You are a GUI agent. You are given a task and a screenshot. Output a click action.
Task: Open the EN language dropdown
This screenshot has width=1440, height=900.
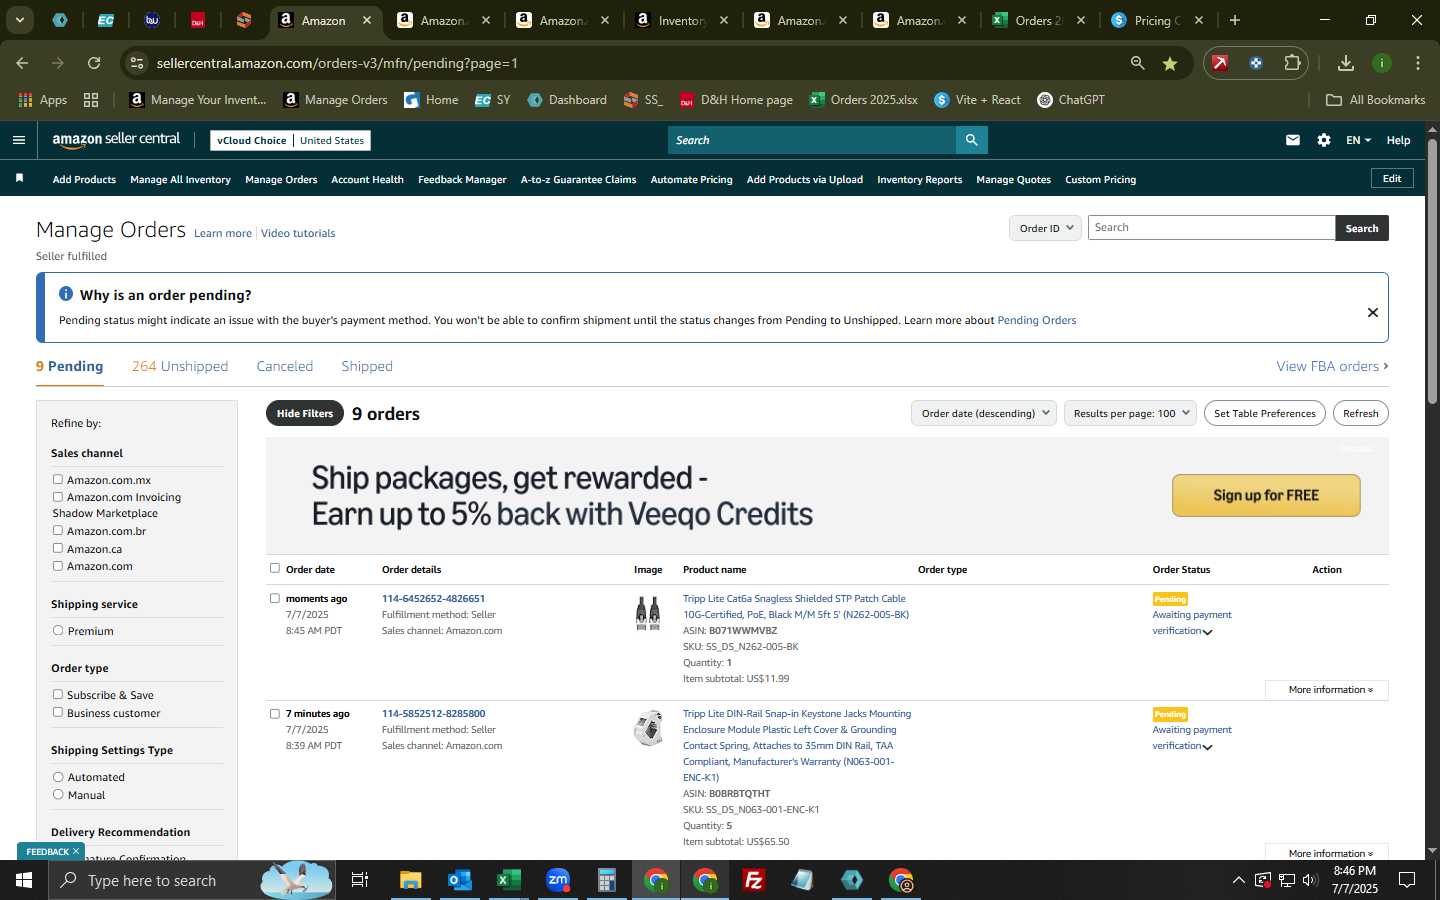[1358, 140]
